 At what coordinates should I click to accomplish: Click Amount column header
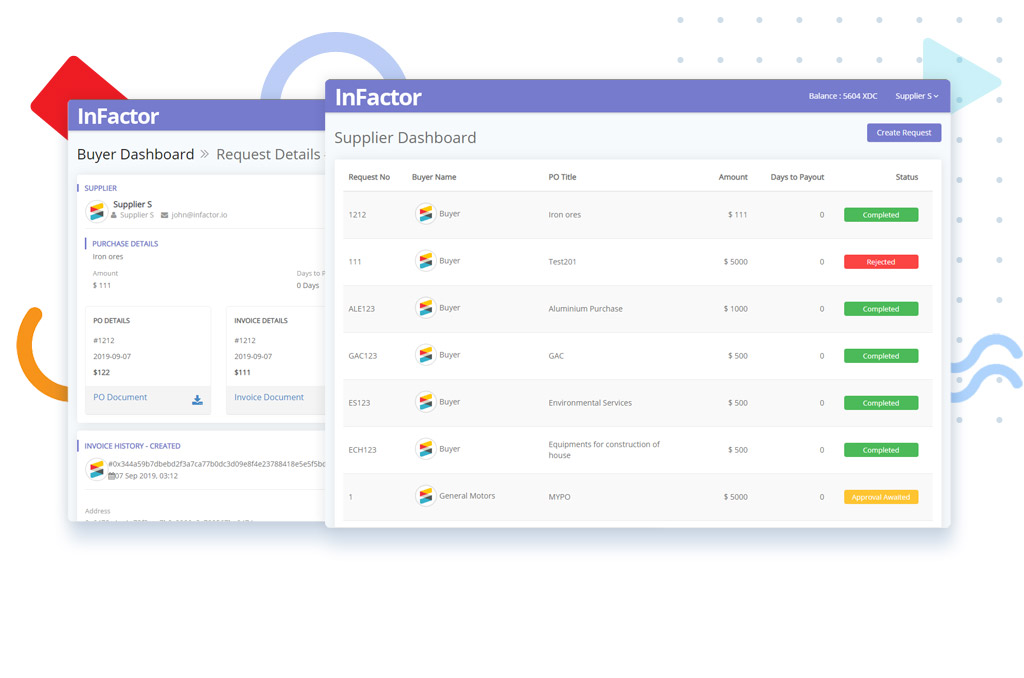[733, 177]
